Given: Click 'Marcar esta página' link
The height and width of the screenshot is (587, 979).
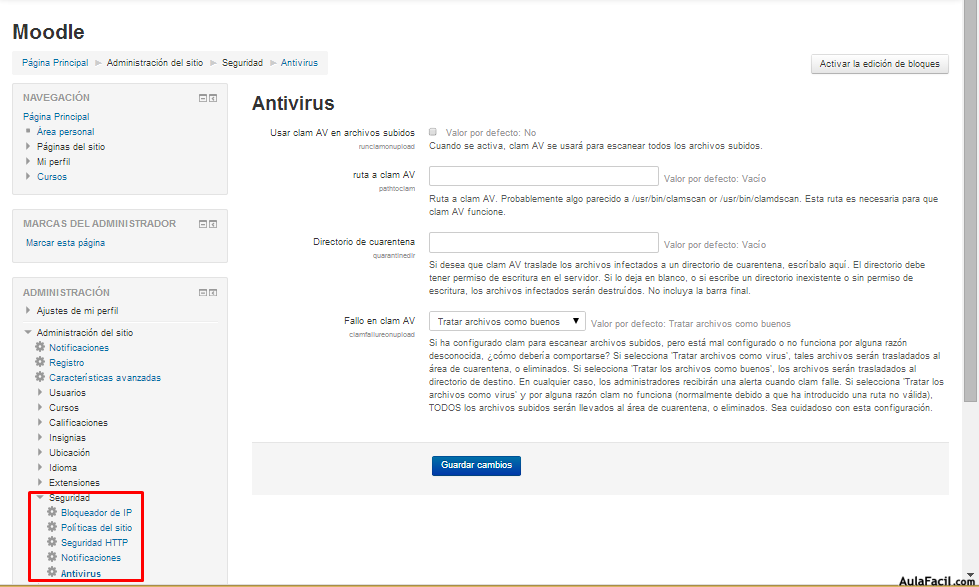Looking at the screenshot, I should coord(66,243).
